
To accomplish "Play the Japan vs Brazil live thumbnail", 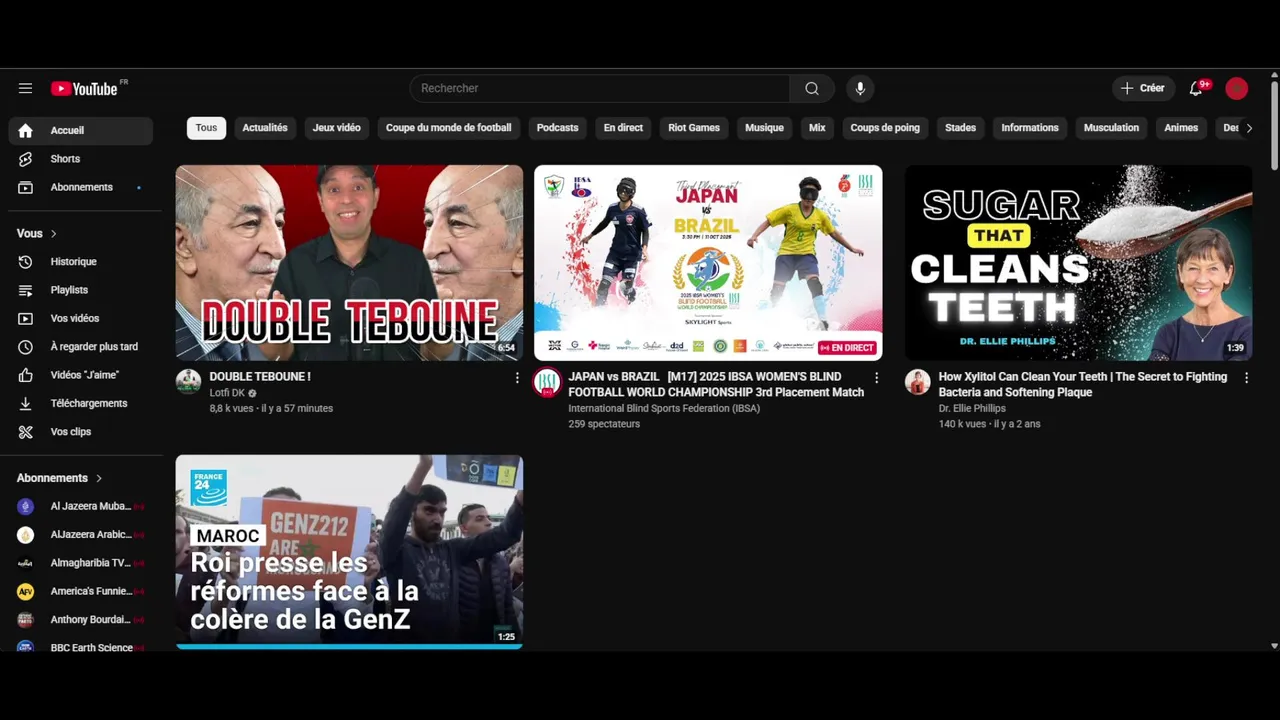I will click(x=708, y=263).
